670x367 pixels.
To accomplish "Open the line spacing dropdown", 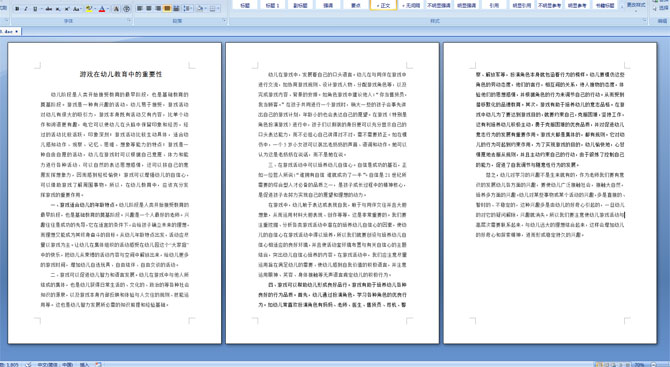I will pos(188,9).
